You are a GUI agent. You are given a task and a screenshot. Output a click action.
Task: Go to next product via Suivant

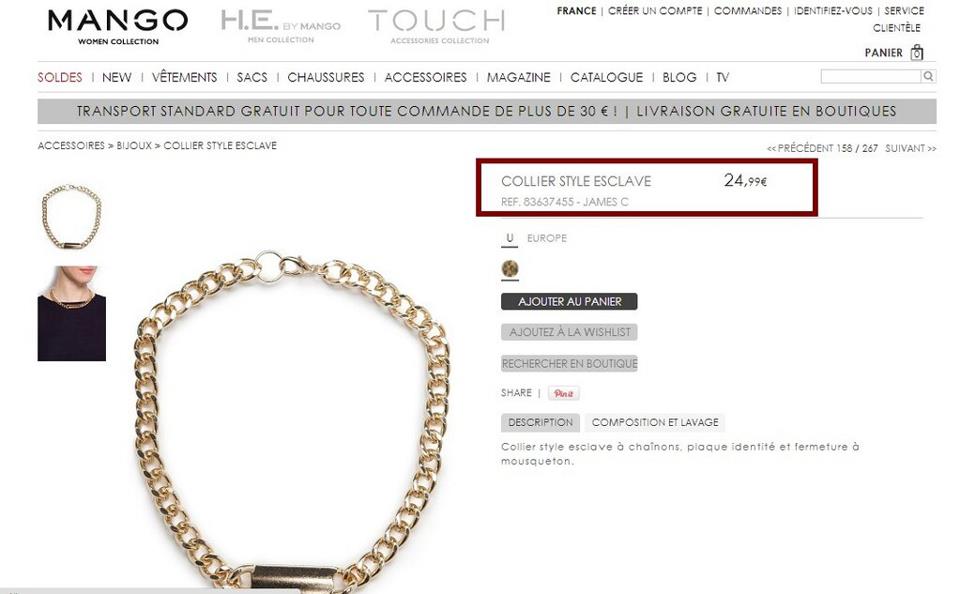910,148
